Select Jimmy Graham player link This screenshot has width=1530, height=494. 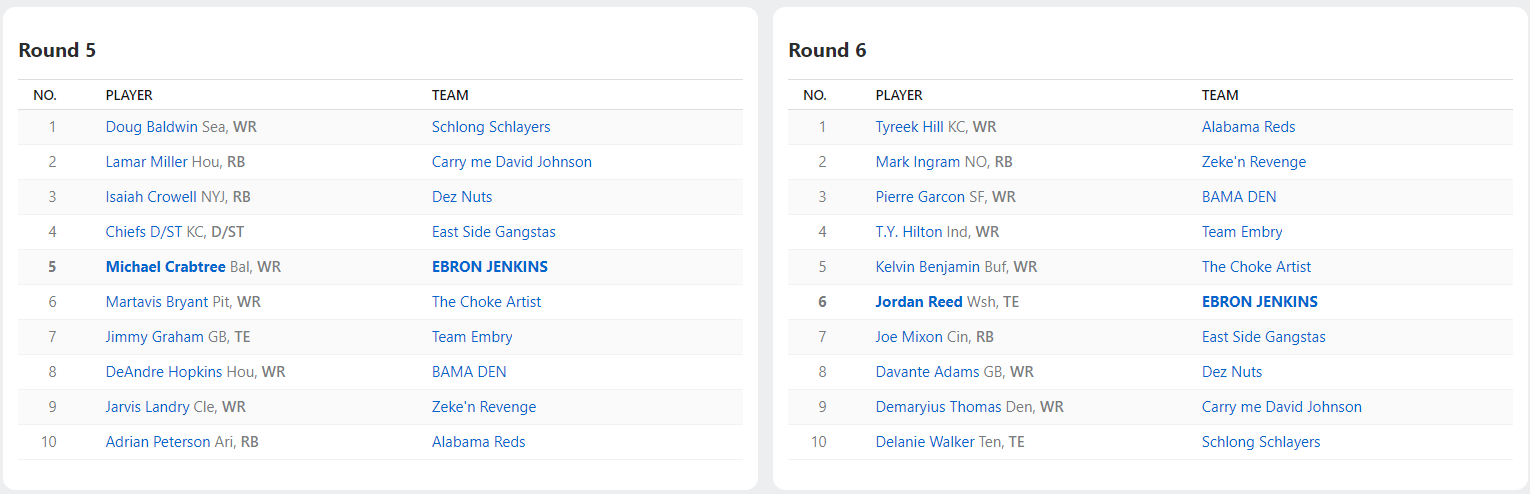coord(154,337)
